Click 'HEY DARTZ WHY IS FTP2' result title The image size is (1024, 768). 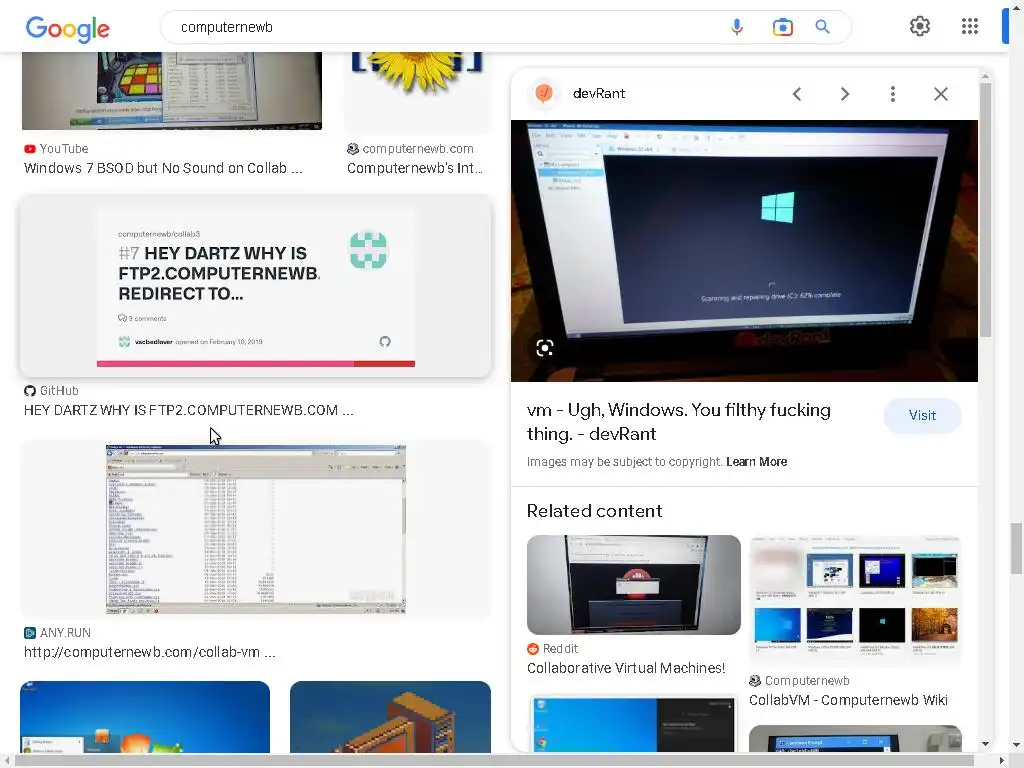(x=189, y=410)
